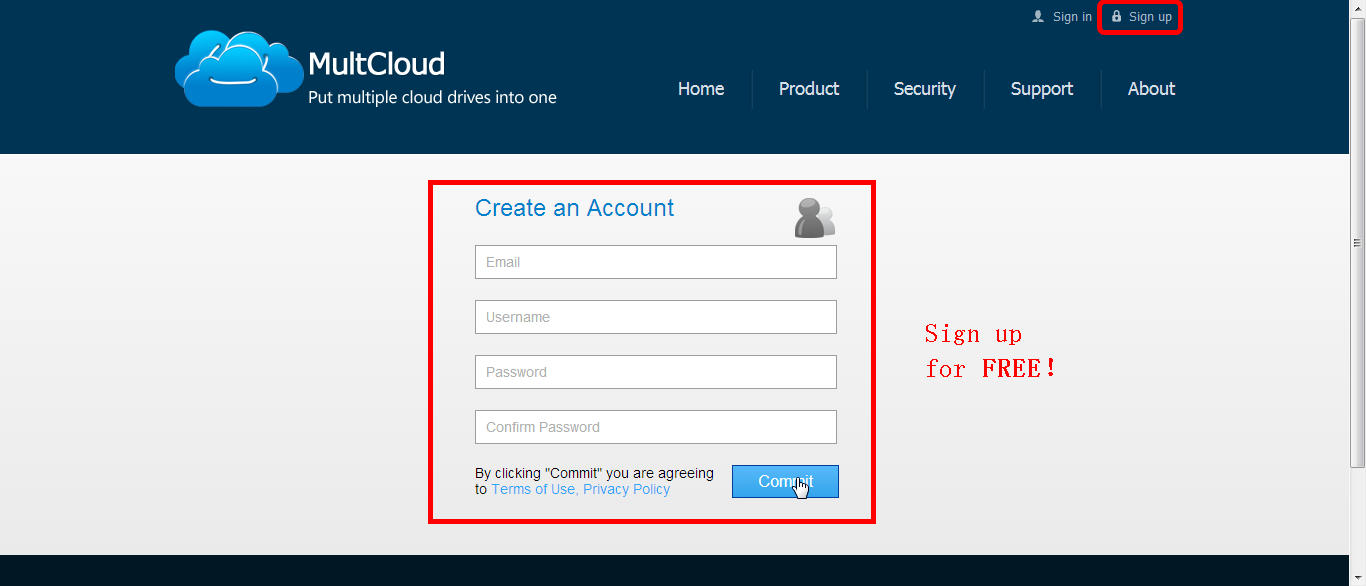Click the MultCloud cloud logo icon
Screen dimensions: 1366x586
239,68
